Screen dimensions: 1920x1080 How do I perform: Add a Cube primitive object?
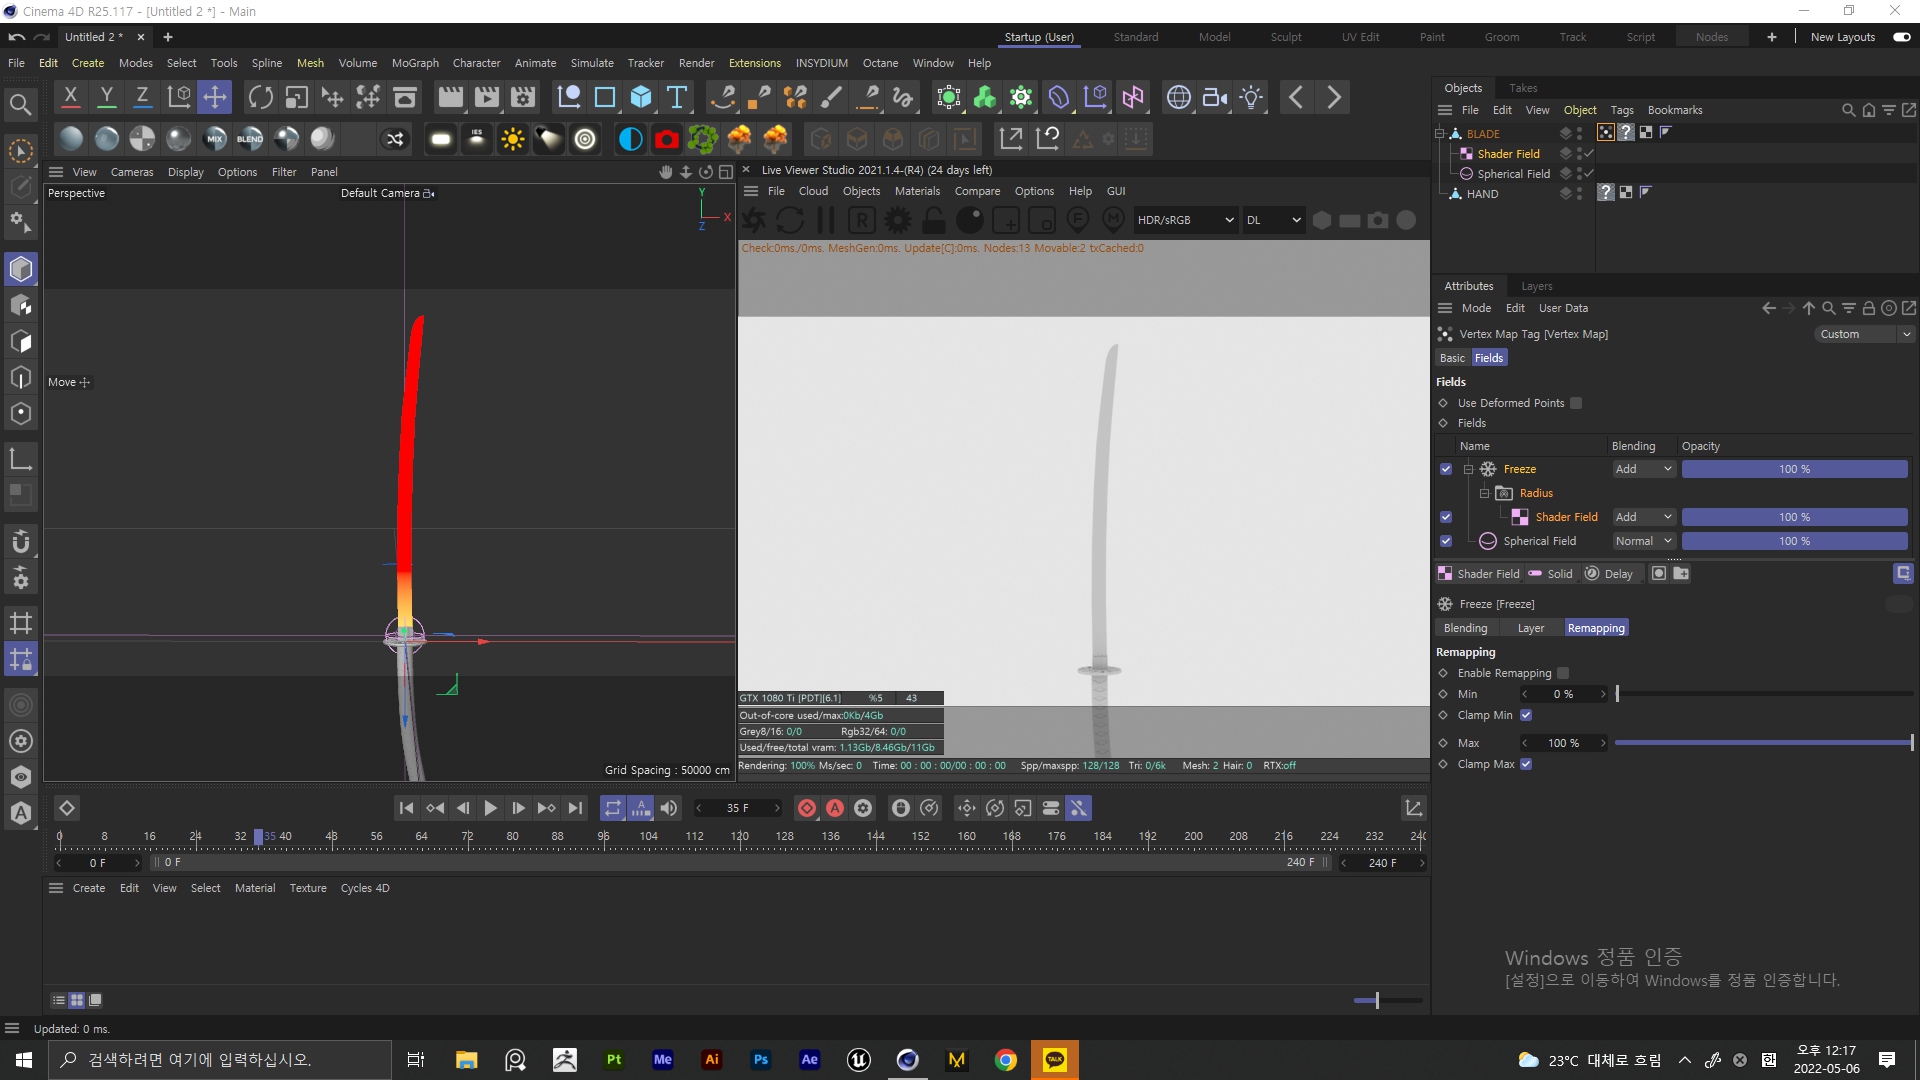click(641, 97)
